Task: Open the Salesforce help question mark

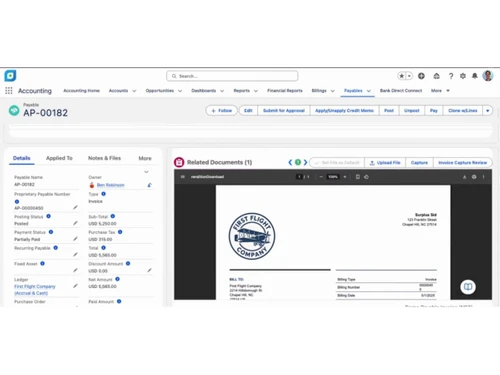Action: point(451,76)
